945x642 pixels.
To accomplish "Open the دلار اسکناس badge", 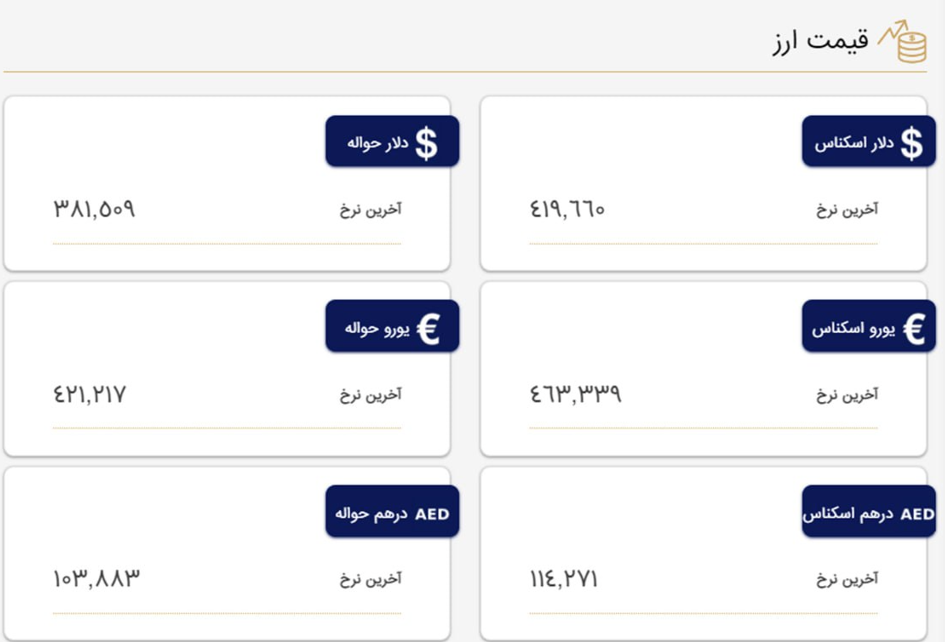I will pos(868,141).
